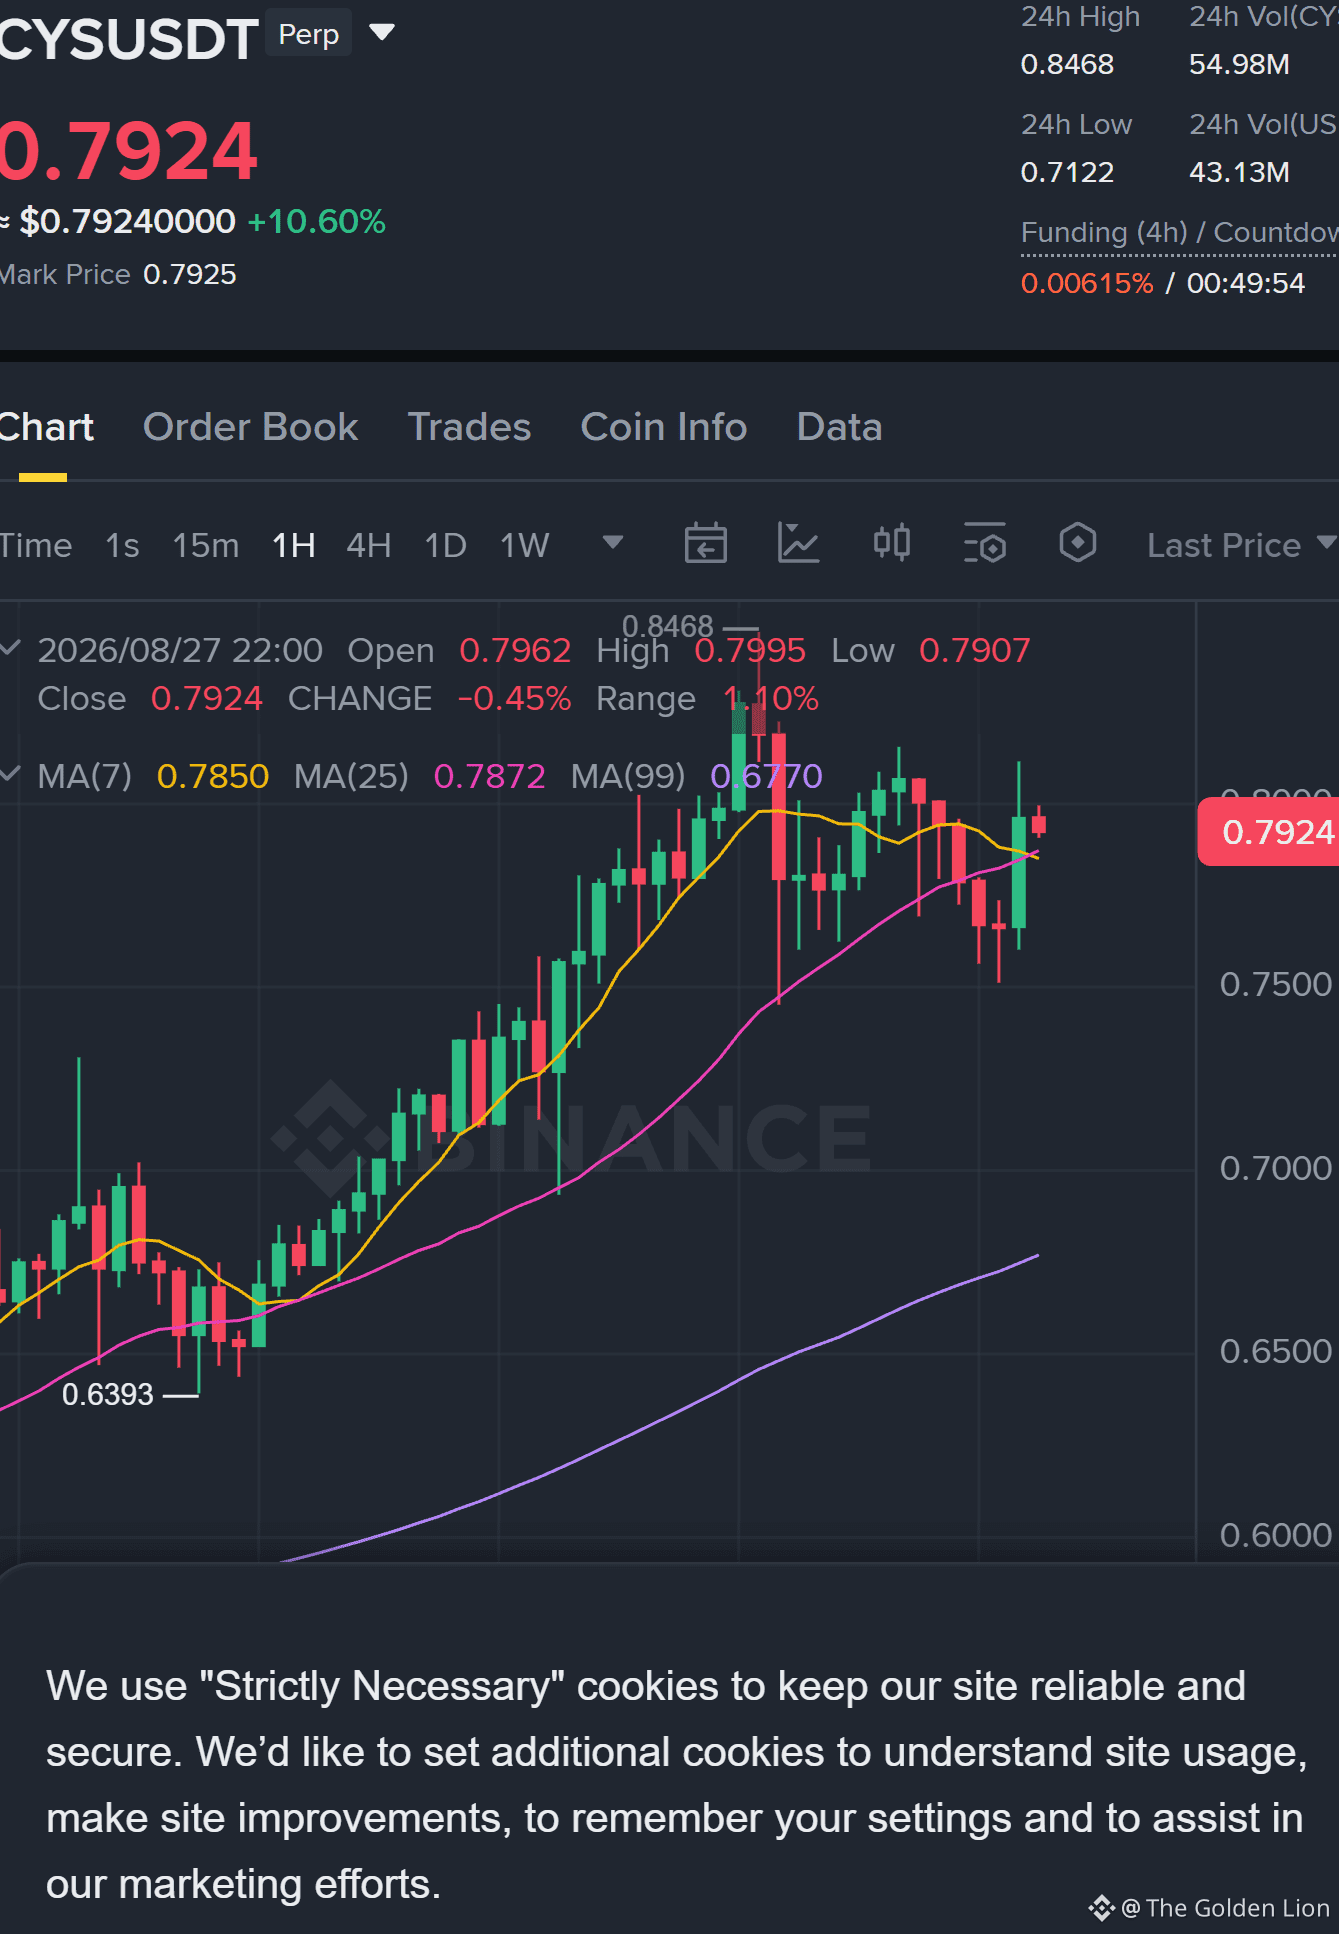Click the MA(99) purple line value
Viewport: 1339px width, 1934px height.
click(766, 776)
